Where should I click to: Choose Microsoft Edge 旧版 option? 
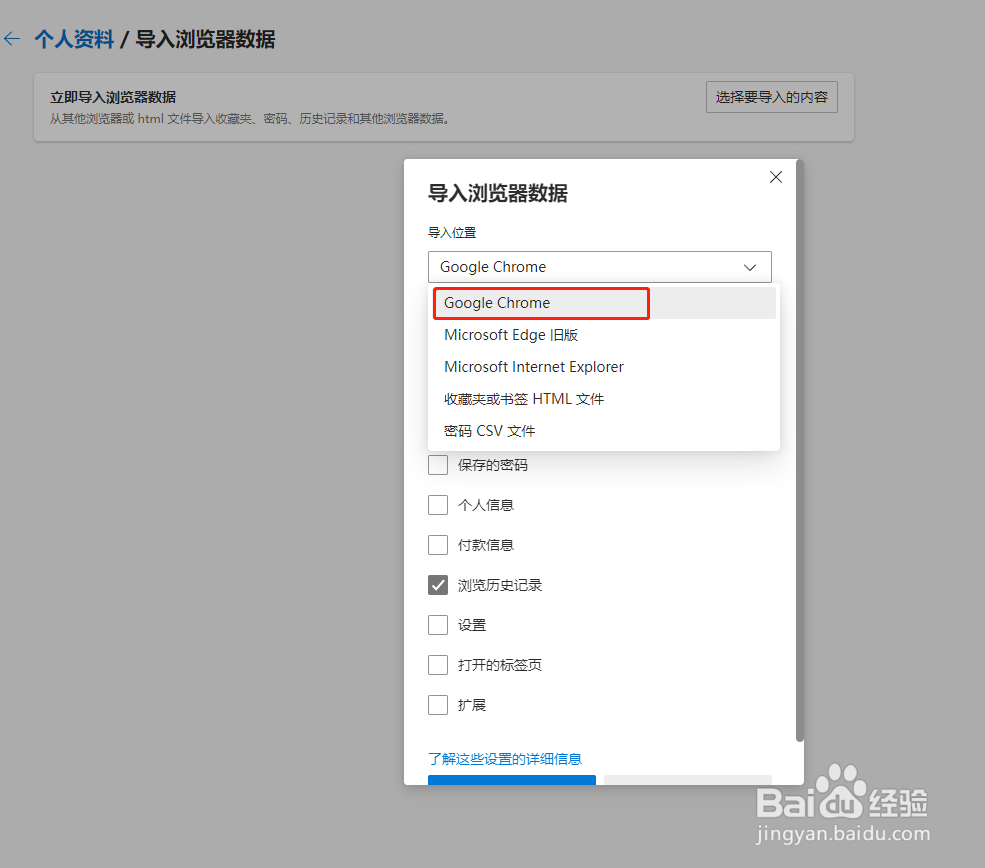pos(603,335)
